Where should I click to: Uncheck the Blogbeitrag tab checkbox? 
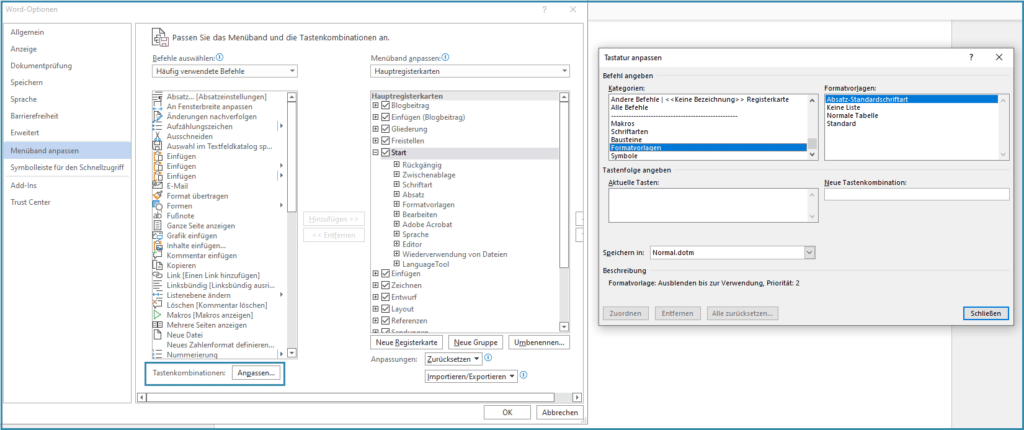click(385, 105)
